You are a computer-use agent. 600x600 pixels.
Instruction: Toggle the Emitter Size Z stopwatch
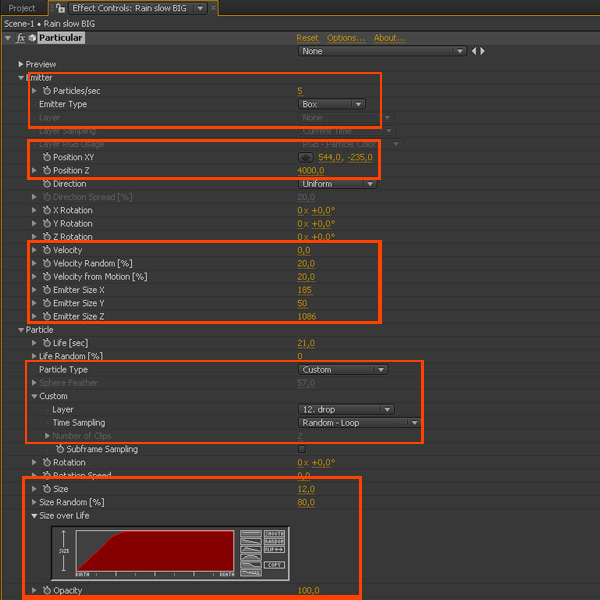click(x=47, y=316)
